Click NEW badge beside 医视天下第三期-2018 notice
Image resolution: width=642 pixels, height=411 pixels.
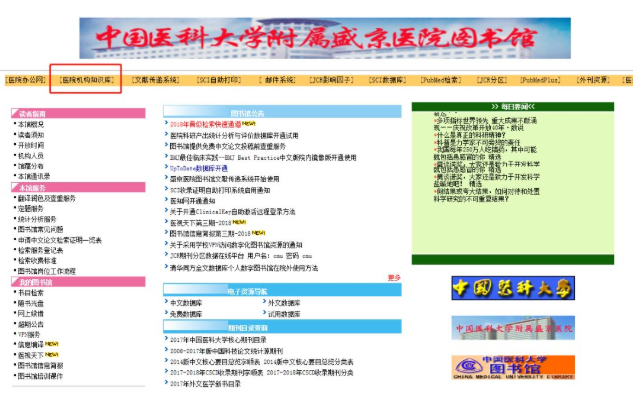tap(239, 222)
